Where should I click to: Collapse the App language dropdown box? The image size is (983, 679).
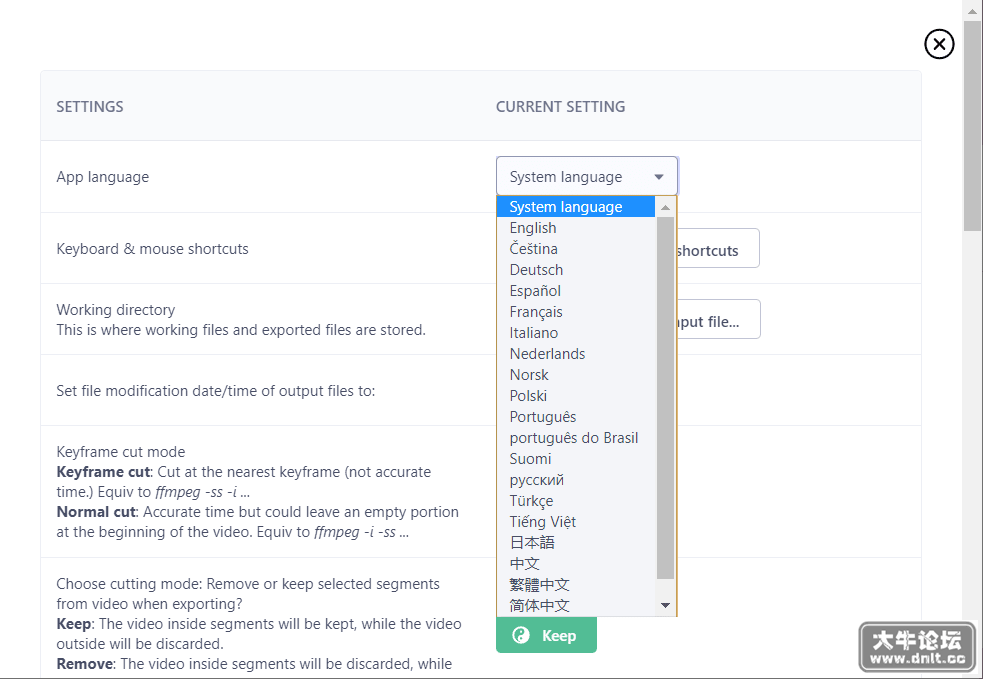click(x=587, y=176)
